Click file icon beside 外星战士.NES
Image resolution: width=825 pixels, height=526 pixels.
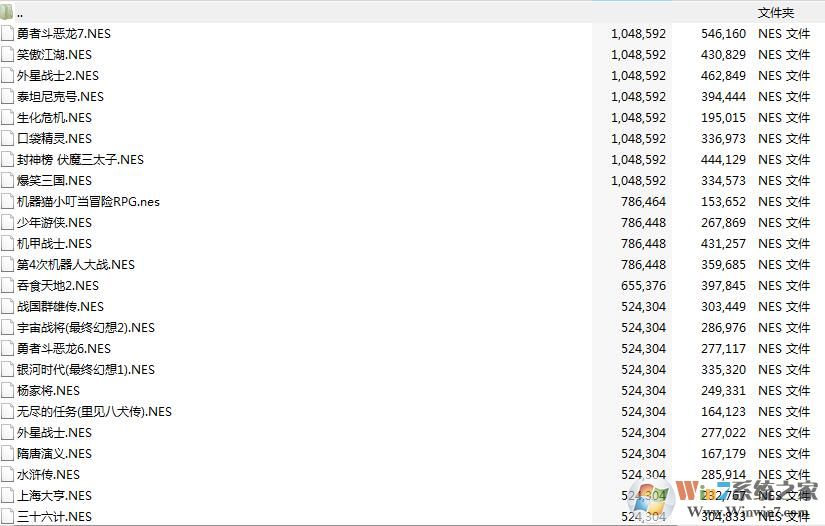tap(7, 433)
